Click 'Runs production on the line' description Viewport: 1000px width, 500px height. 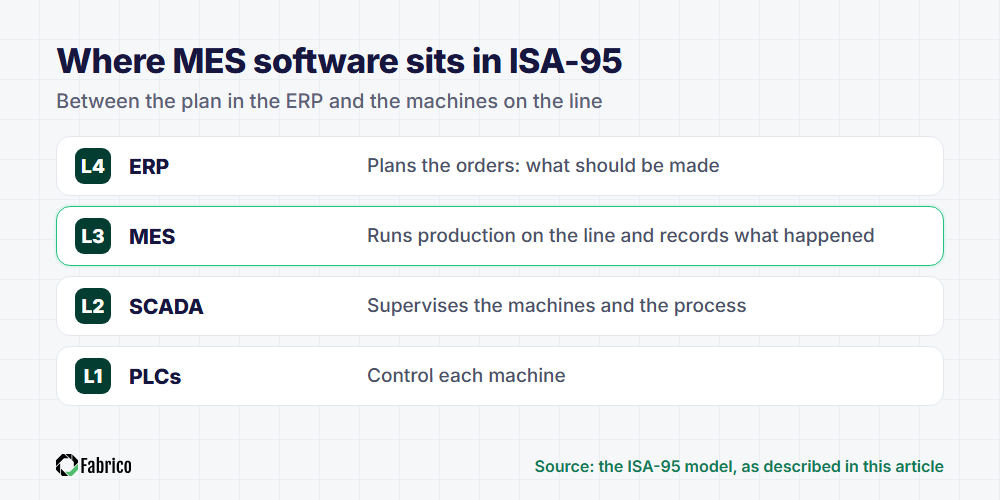pos(621,236)
